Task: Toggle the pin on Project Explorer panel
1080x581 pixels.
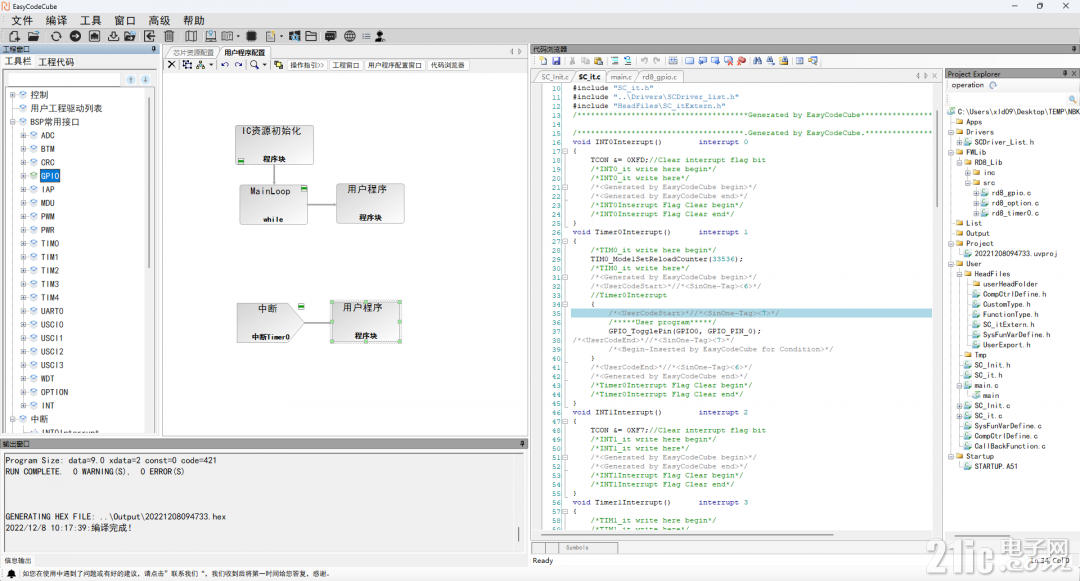Action: point(1064,73)
